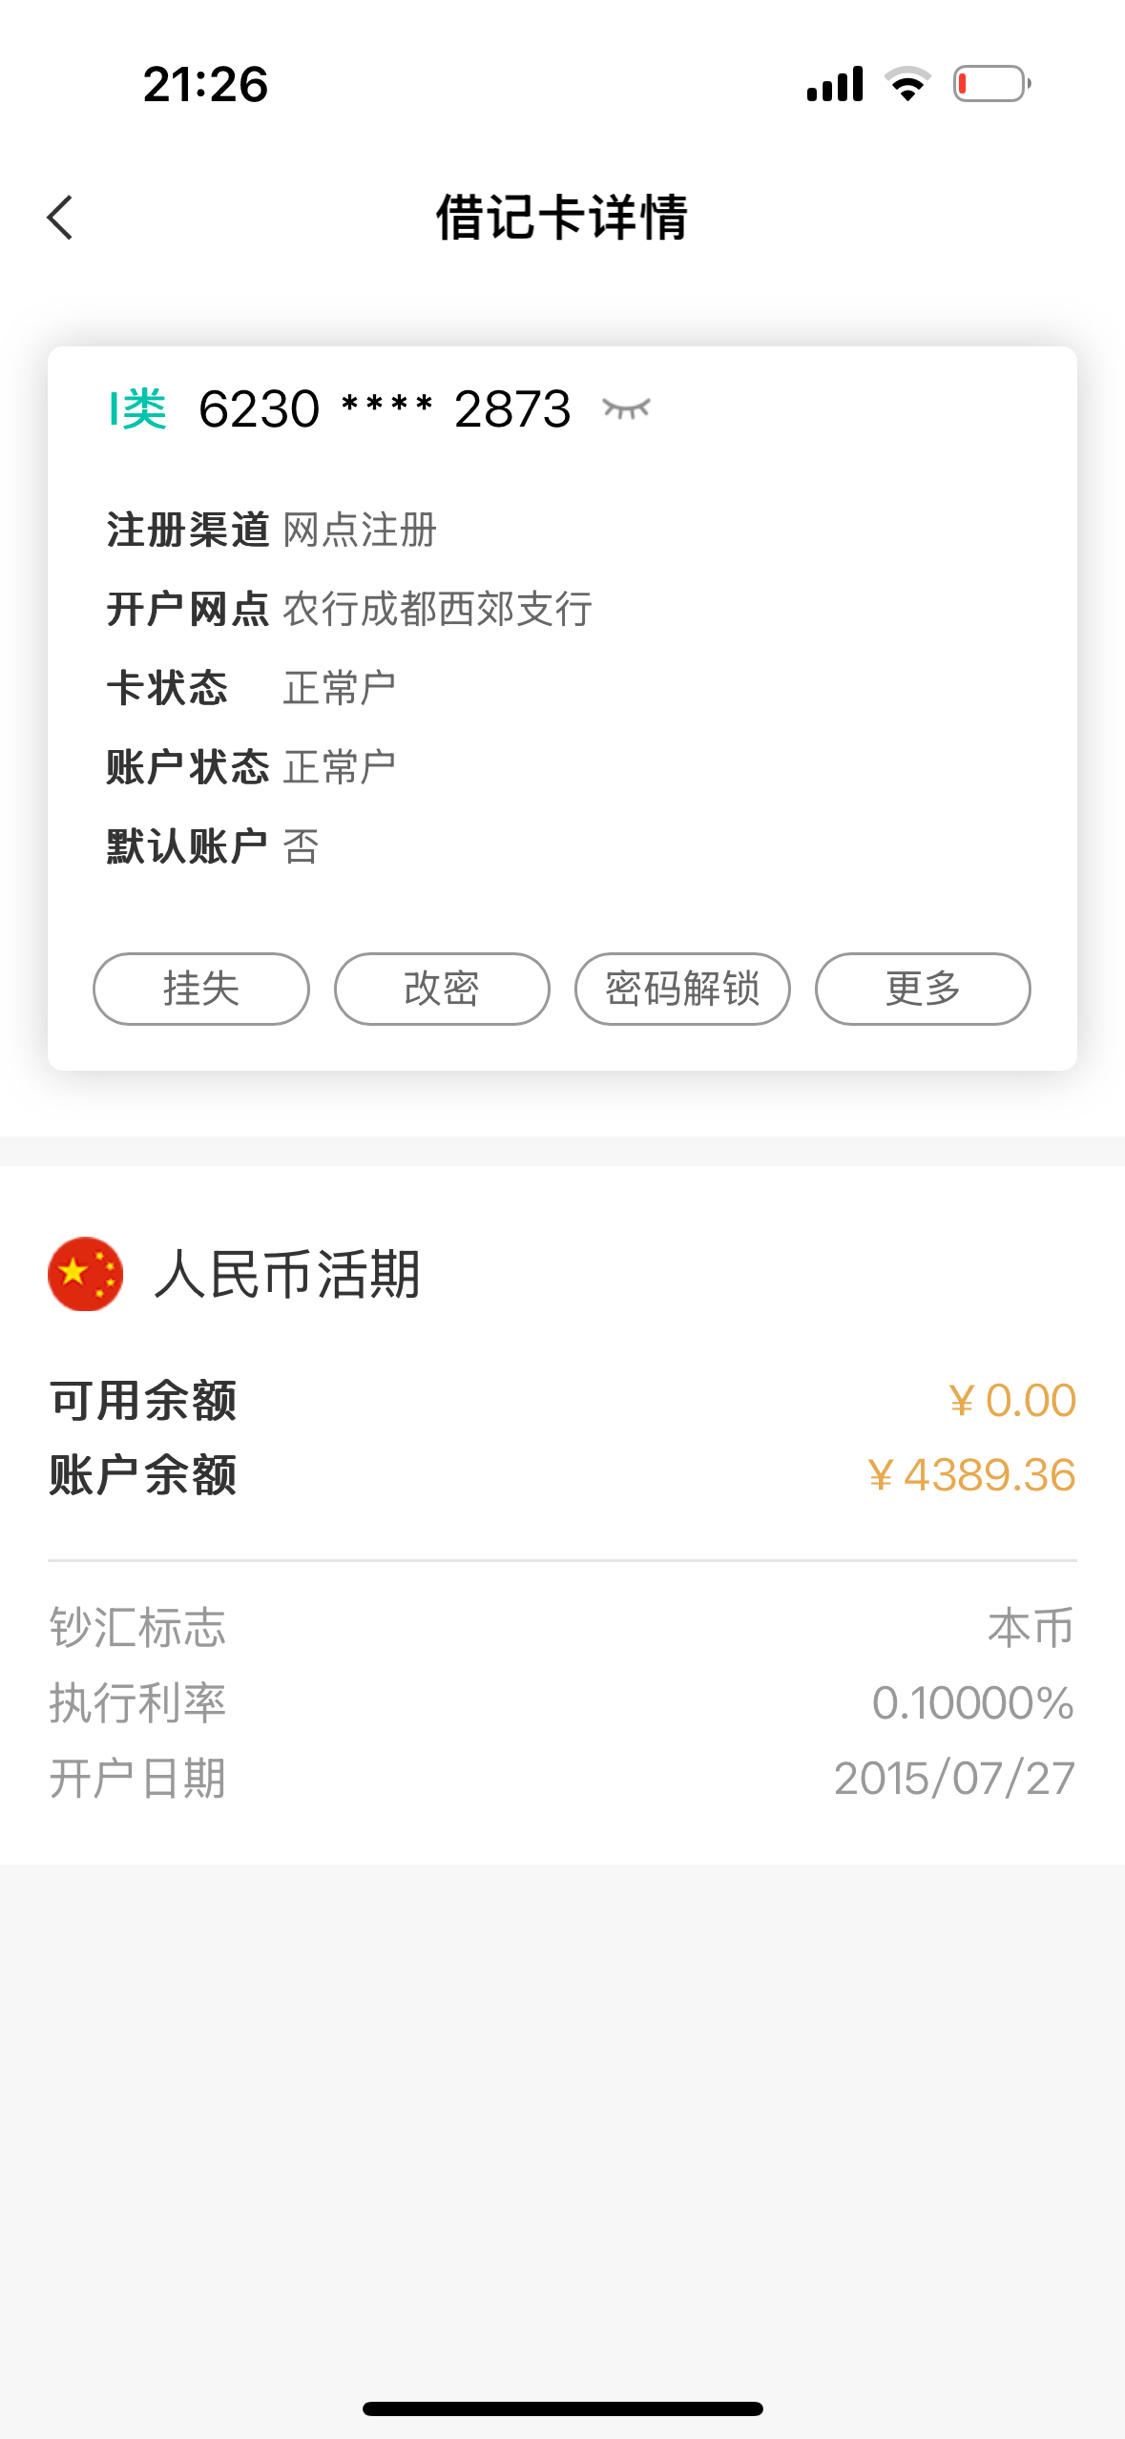Tap the 开户网点 branch 农行成都西郊支行
This screenshot has height=2439, width=1125.
click(438, 609)
